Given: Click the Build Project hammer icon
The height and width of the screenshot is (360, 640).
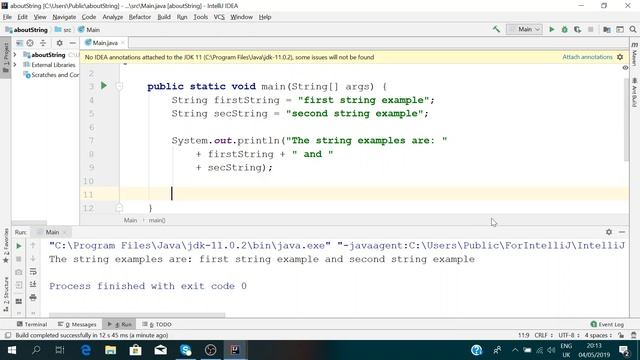Looking at the screenshot, I should tap(496, 29).
